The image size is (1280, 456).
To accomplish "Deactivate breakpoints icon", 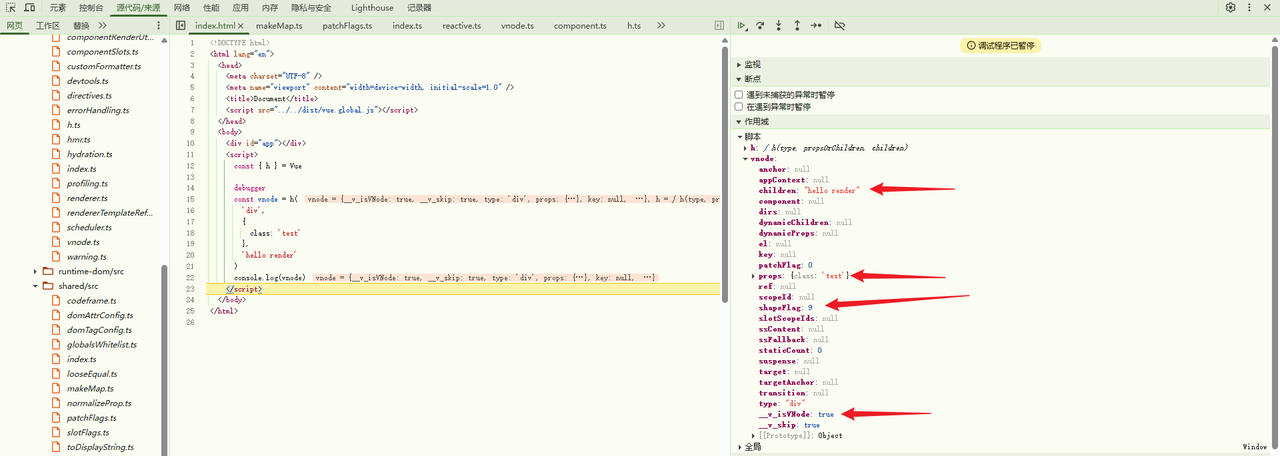I will pos(839,25).
